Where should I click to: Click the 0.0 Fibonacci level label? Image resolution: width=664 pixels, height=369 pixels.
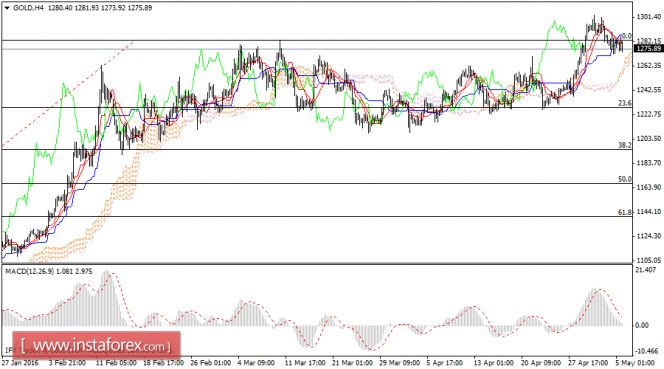(x=626, y=36)
